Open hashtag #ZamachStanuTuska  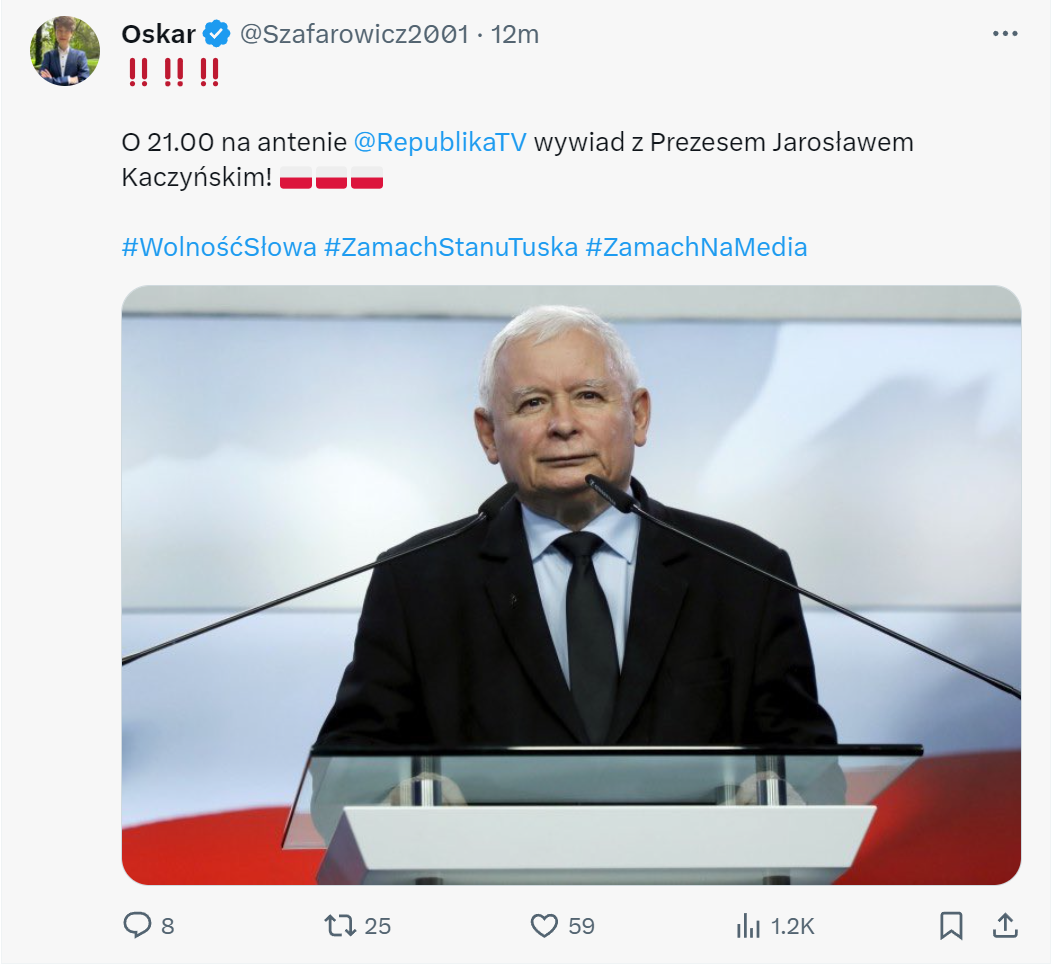coord(451,247)
